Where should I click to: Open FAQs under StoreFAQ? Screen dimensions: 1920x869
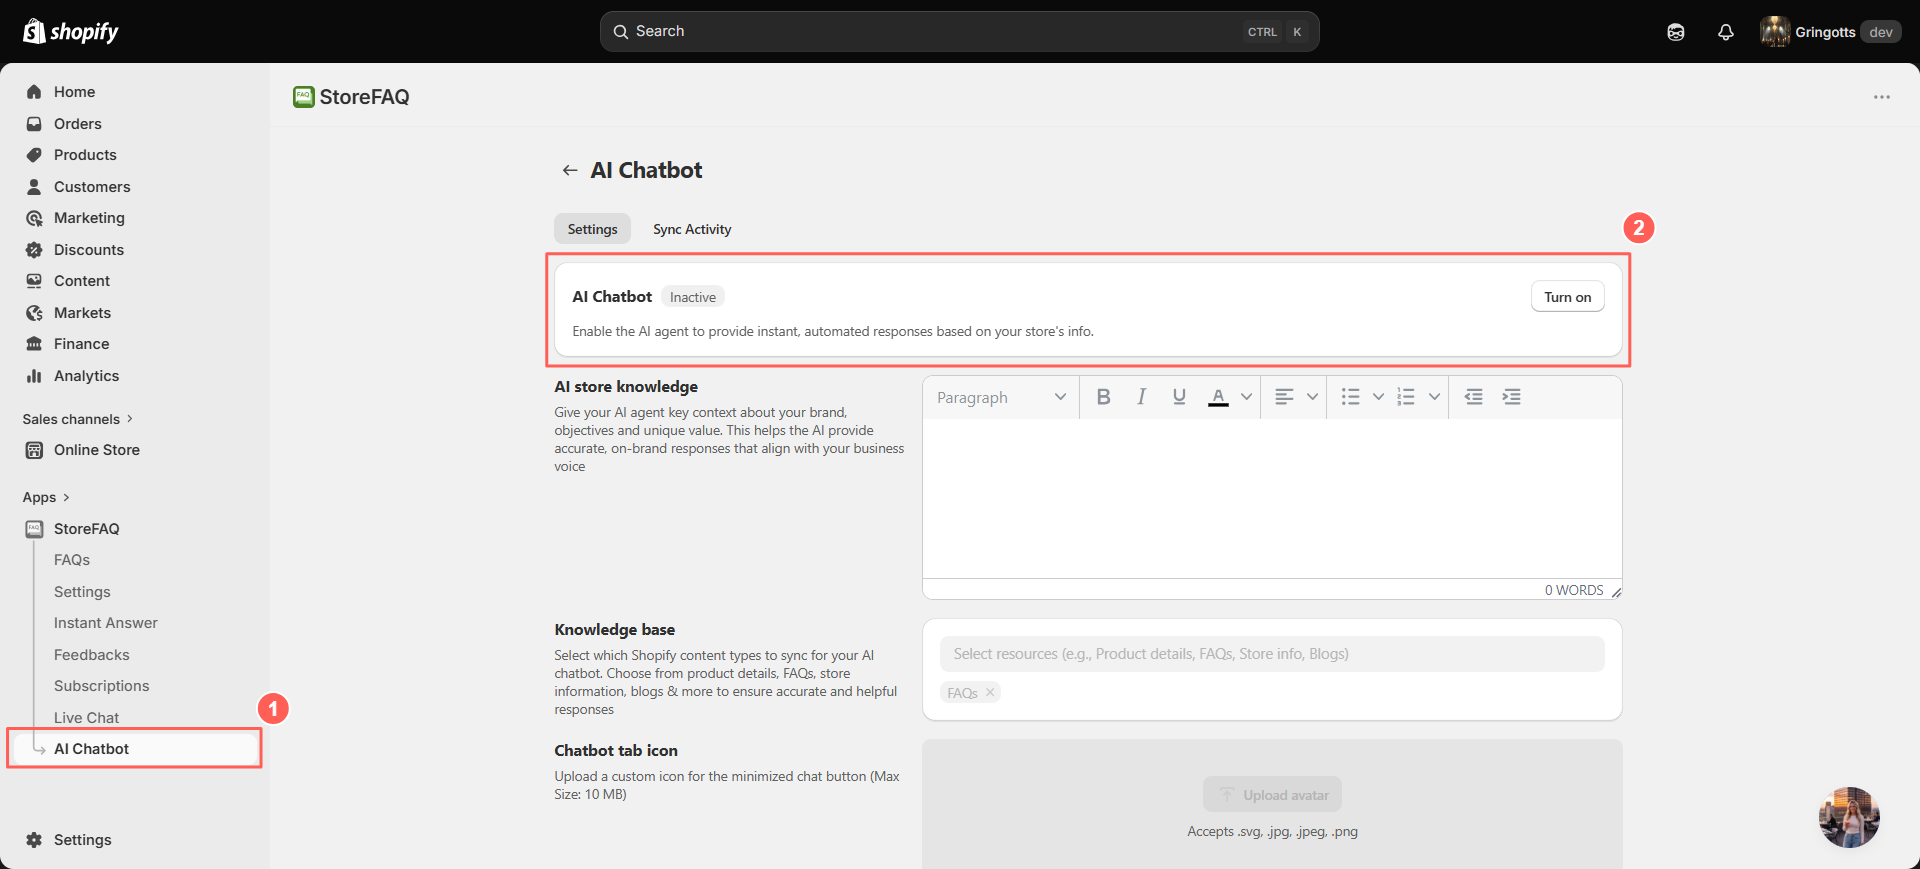tap(72, 560)
